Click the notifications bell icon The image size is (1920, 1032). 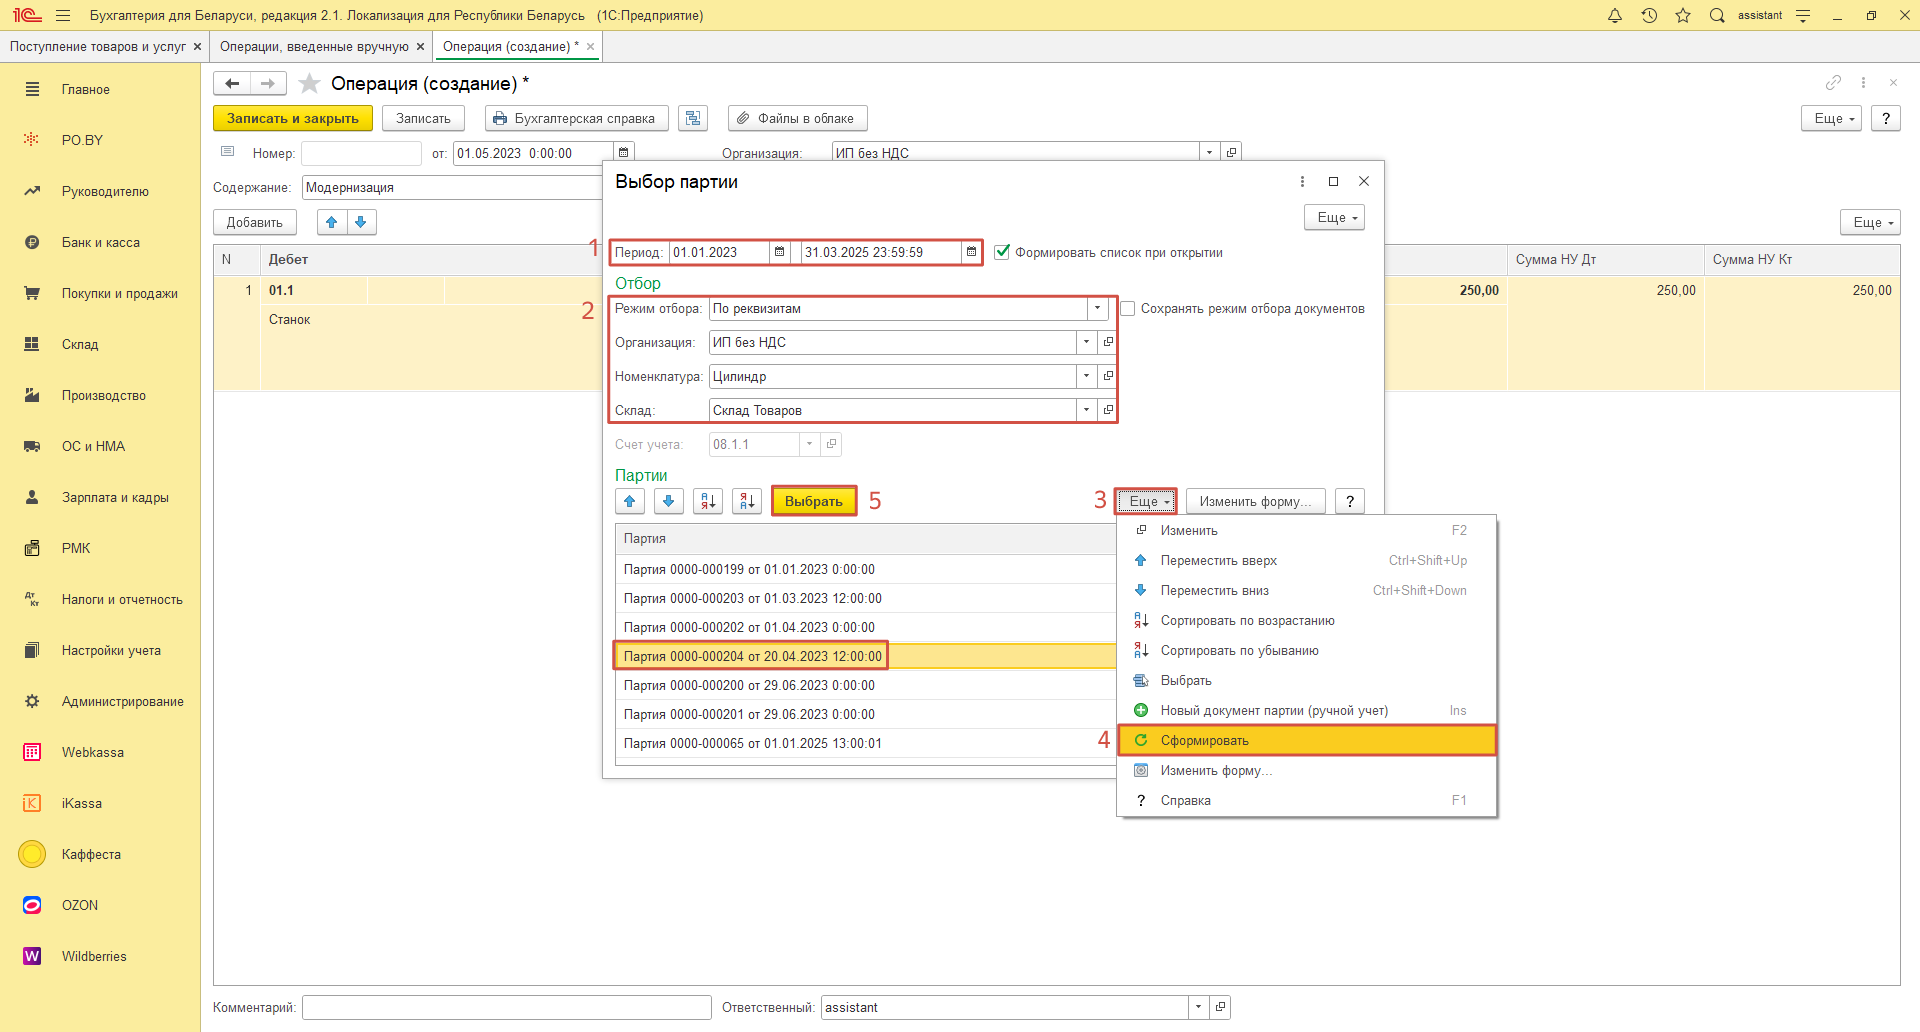pyautogui.click(x=1615, y=15)
